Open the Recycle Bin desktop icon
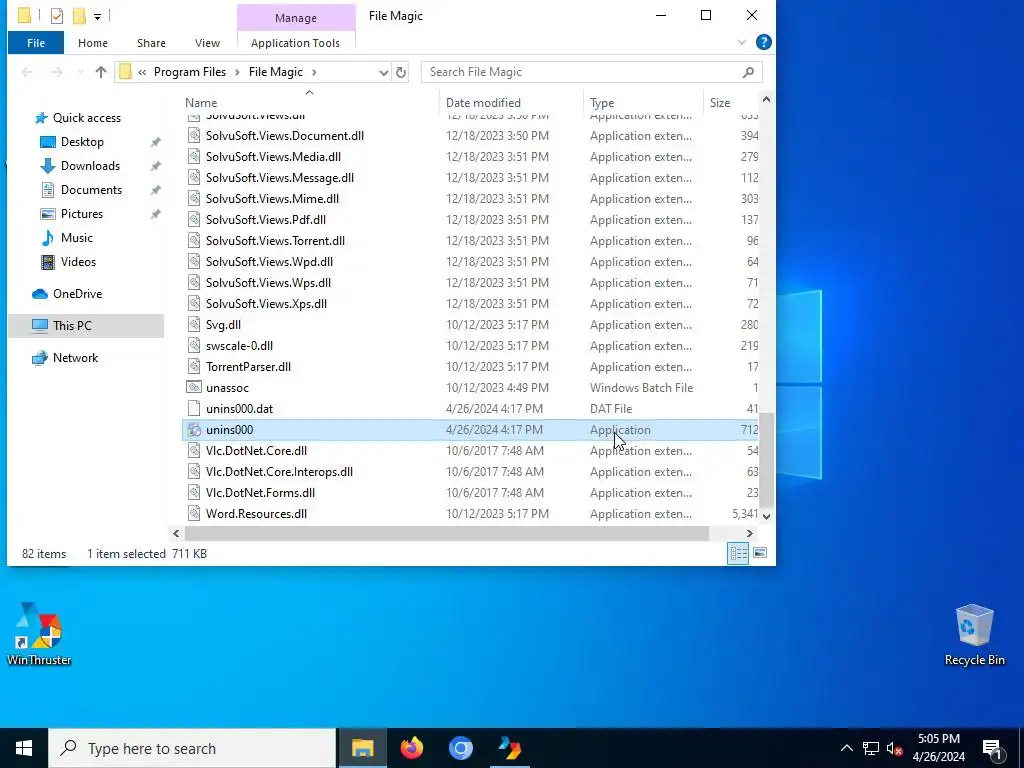 (x=974, y=635)
